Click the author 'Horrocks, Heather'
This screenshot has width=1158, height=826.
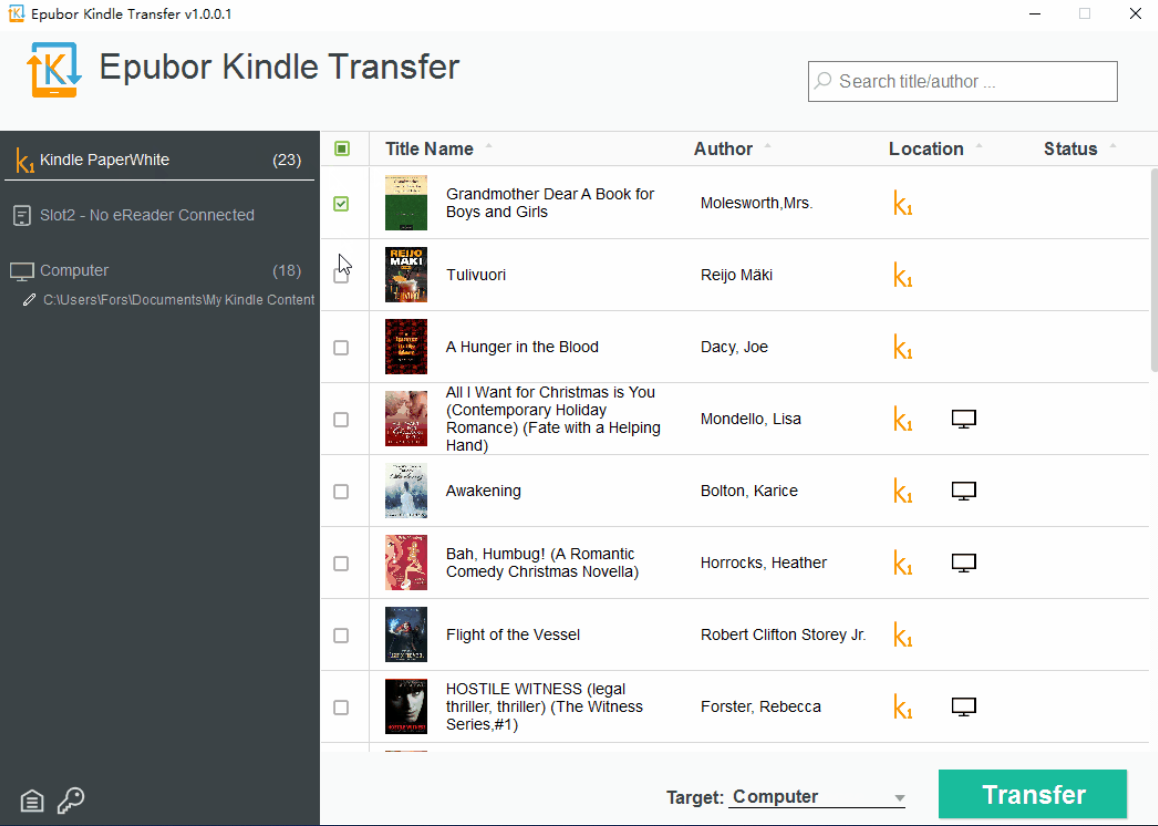(x=764, y=563)
